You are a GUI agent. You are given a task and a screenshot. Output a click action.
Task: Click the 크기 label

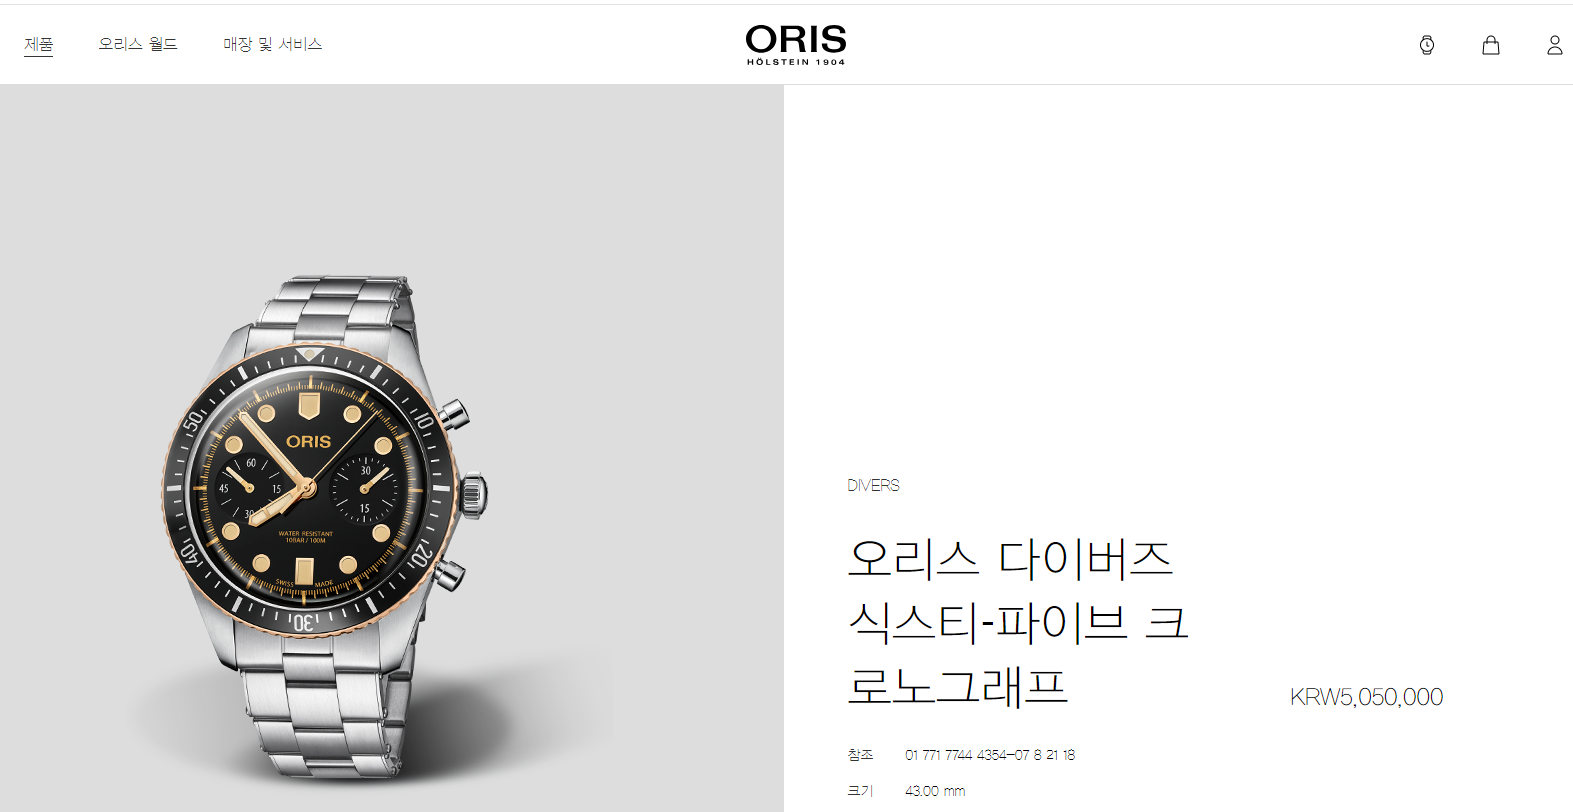click(860, 791)
